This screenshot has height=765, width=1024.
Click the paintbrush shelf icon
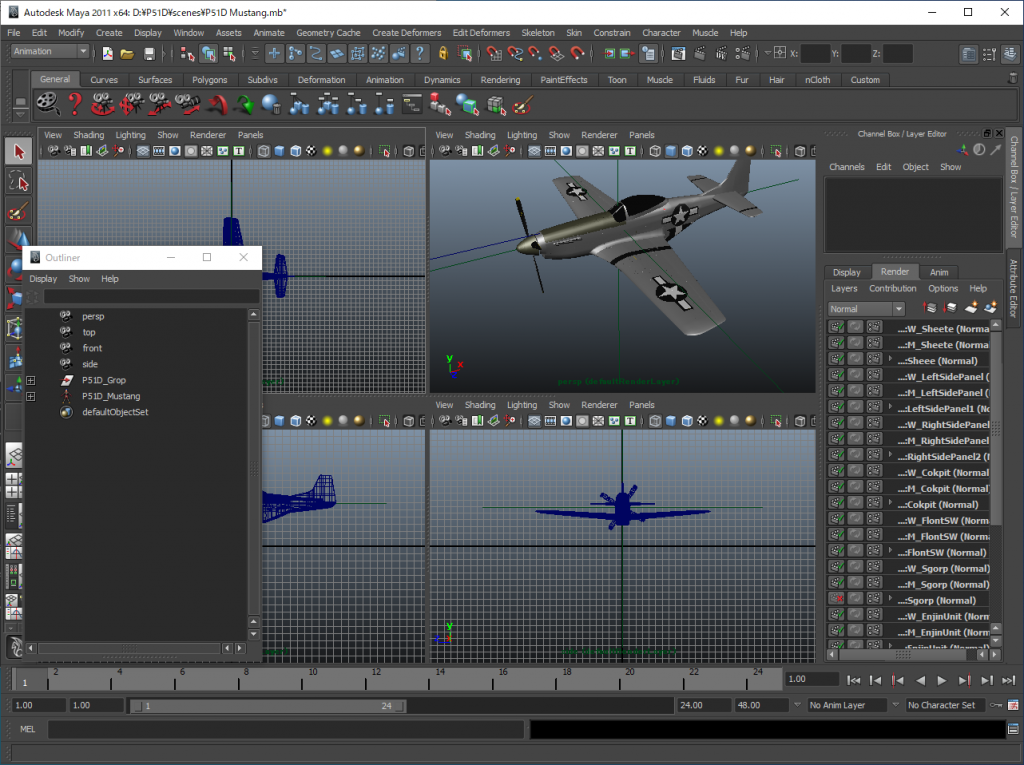pyautogui.click(x=522, y=104)
